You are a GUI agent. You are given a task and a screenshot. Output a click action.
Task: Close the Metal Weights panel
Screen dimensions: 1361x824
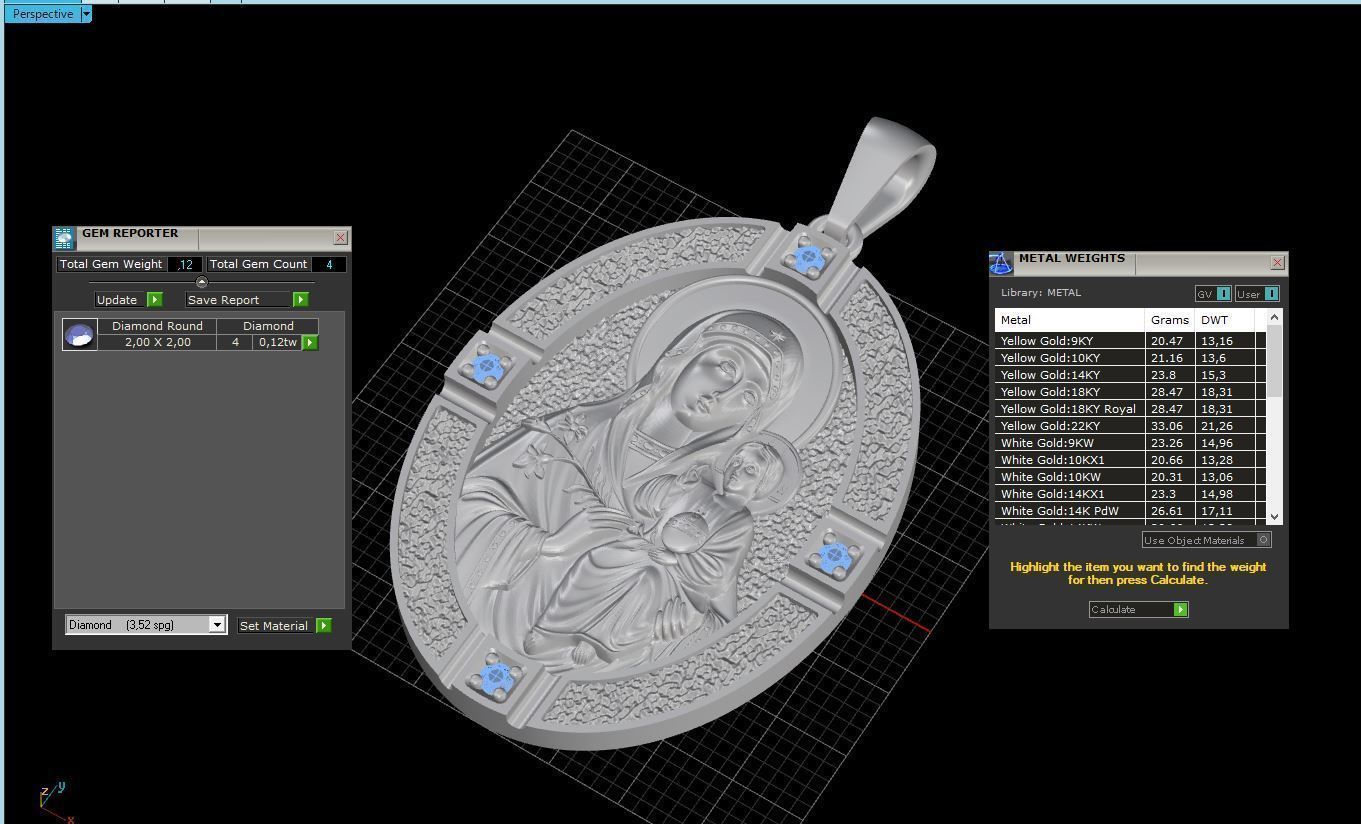[x=1277, y=263]
